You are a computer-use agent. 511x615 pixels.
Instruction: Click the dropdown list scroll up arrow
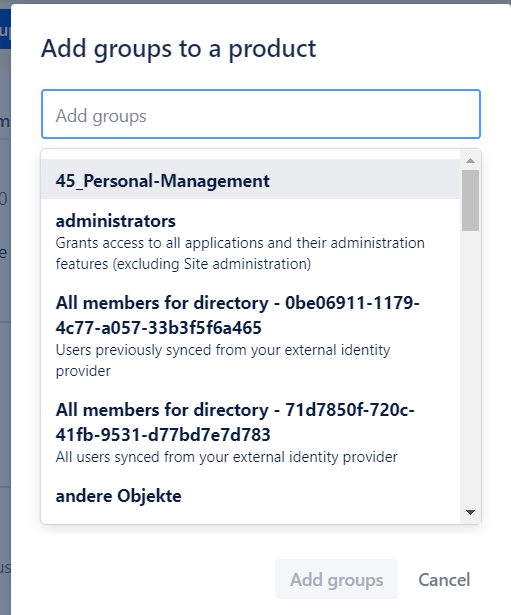coord(470,160)
